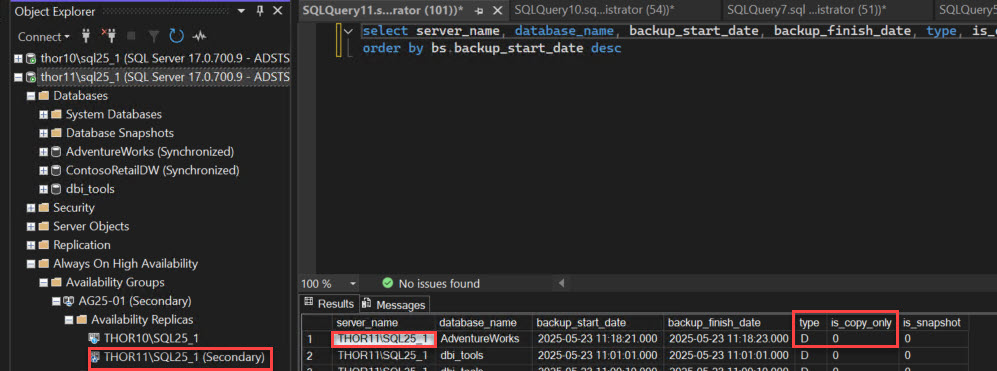The height and width of the screenshot is (371, 997).
Task: Toggle the Object Explorer auto-hide pin
Action: click(x=259, y=11)
